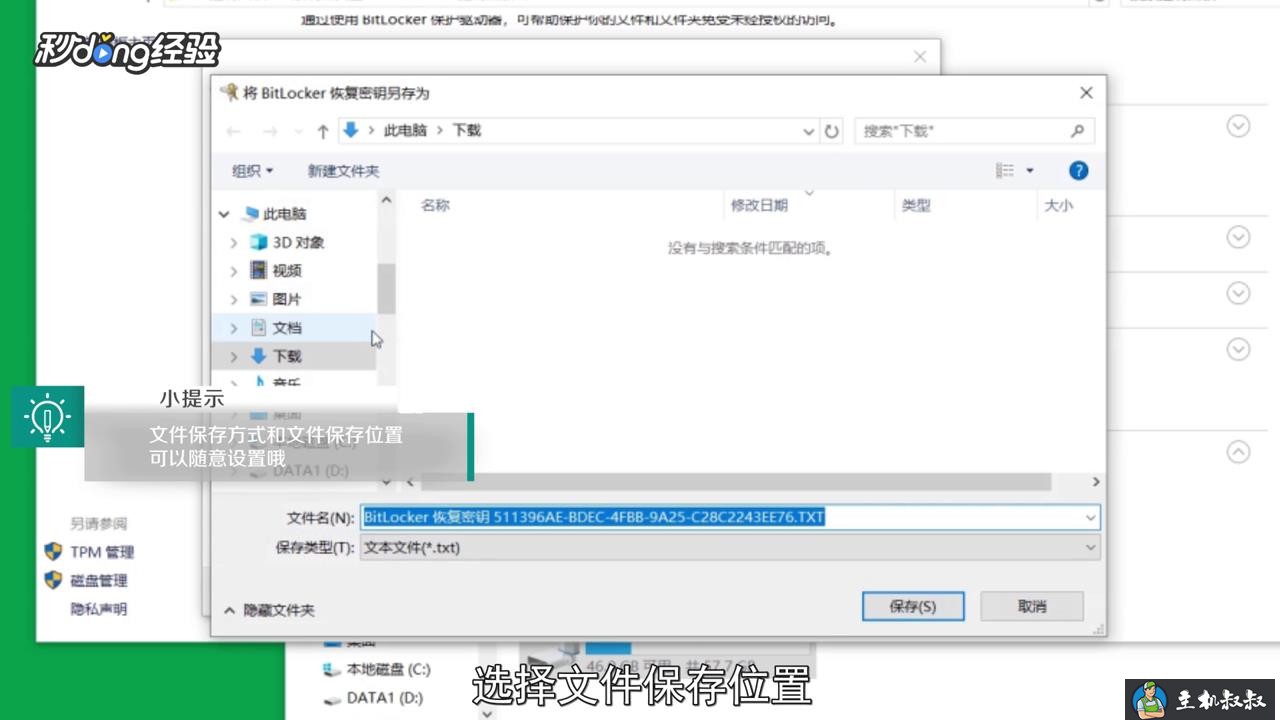Viewport: 1280px width, 720px height.
Task: Click the Type (类型) column header
Action: coord(916,205)
